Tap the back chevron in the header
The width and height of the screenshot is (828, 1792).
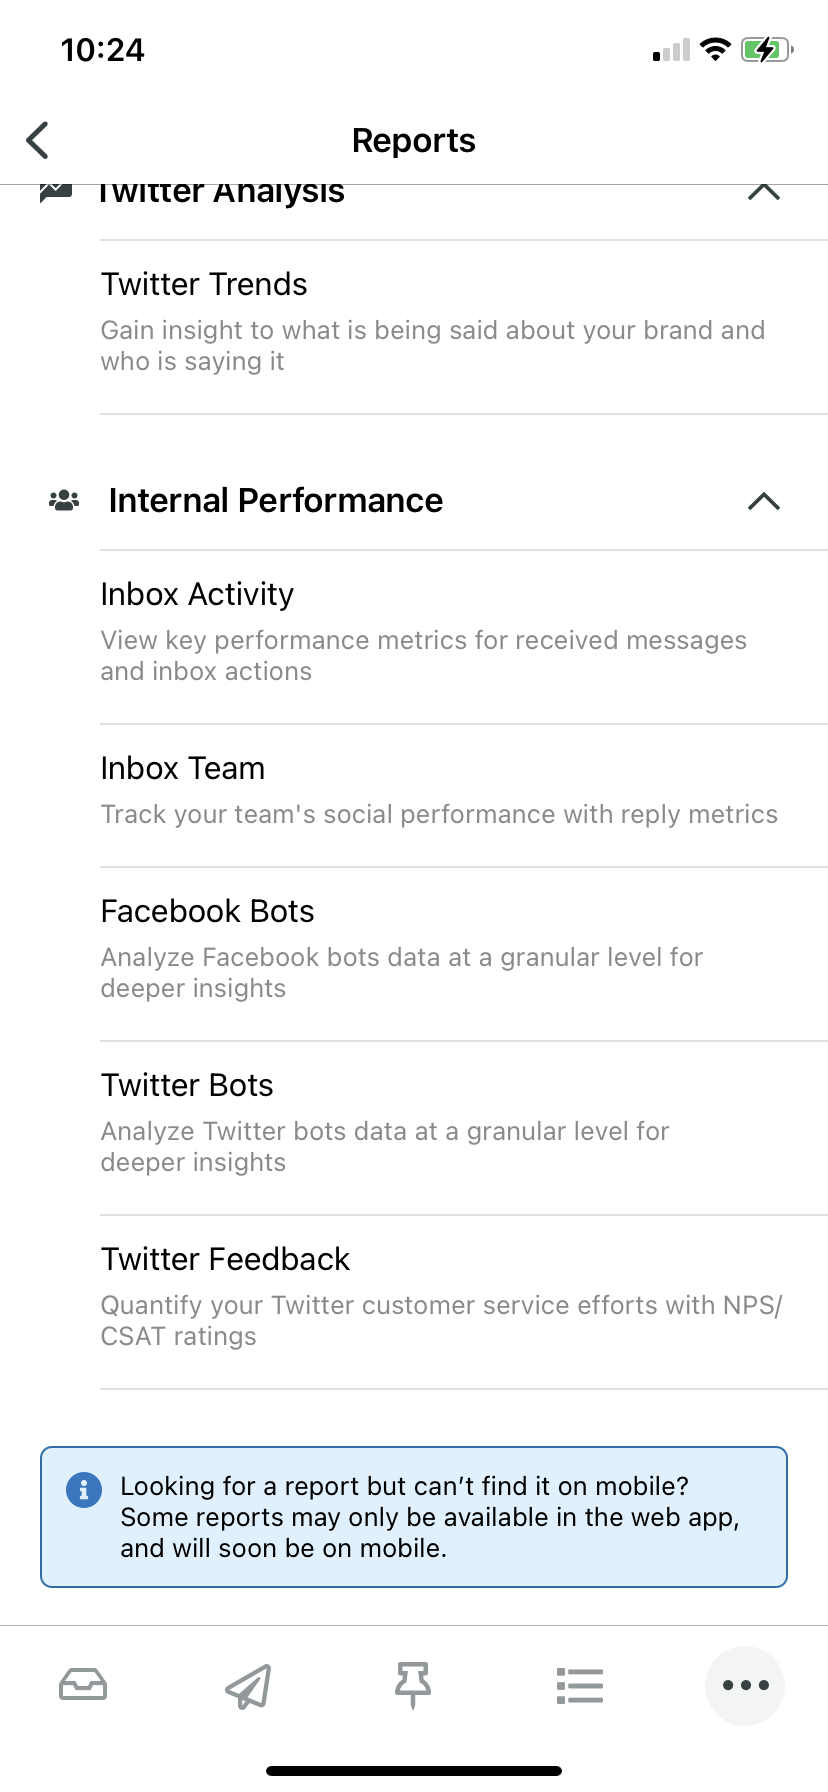(x=36, y=140)
